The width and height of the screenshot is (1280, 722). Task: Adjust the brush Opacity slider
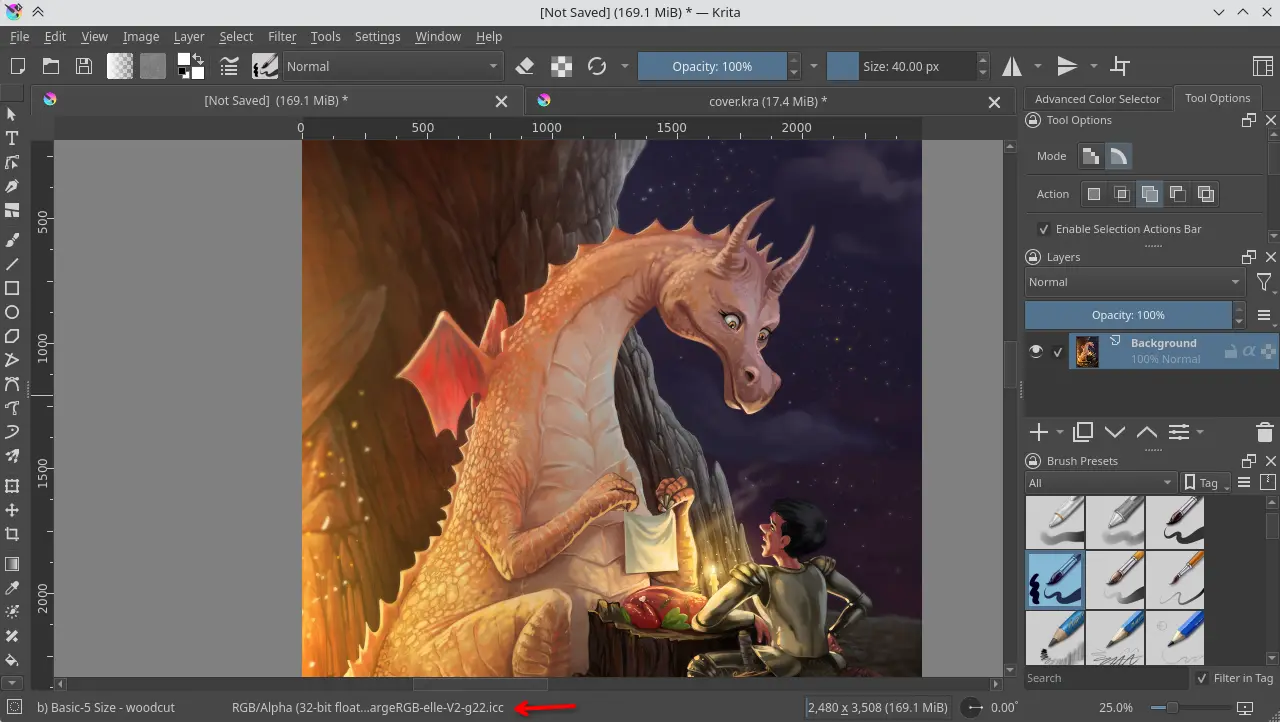(x=712, y=66)
